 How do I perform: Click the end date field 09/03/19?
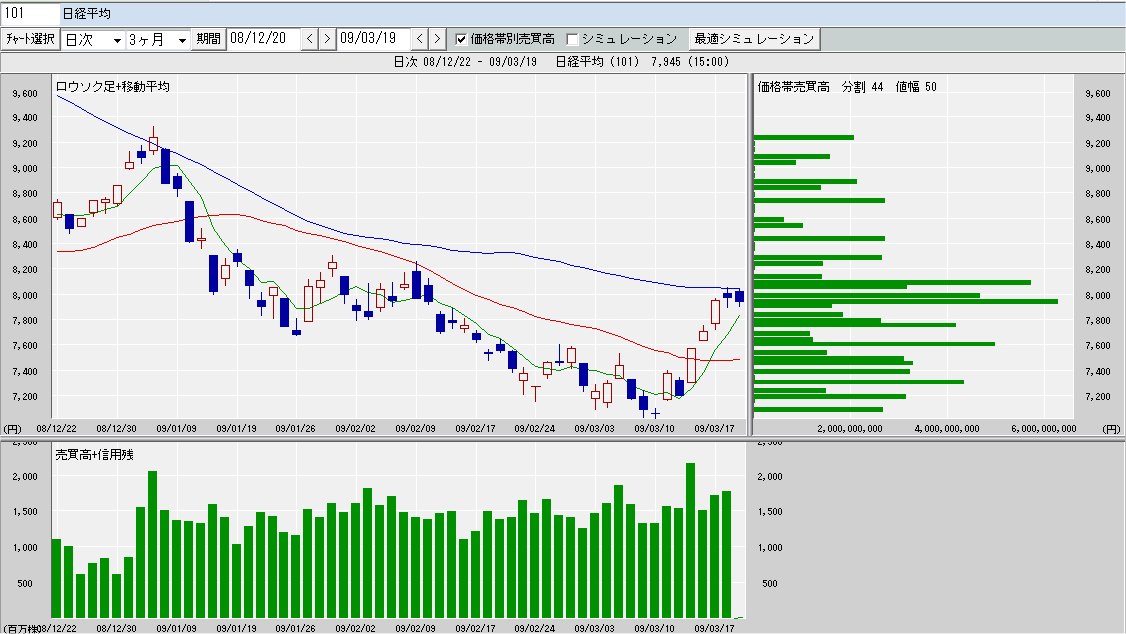tap(373, 39)
